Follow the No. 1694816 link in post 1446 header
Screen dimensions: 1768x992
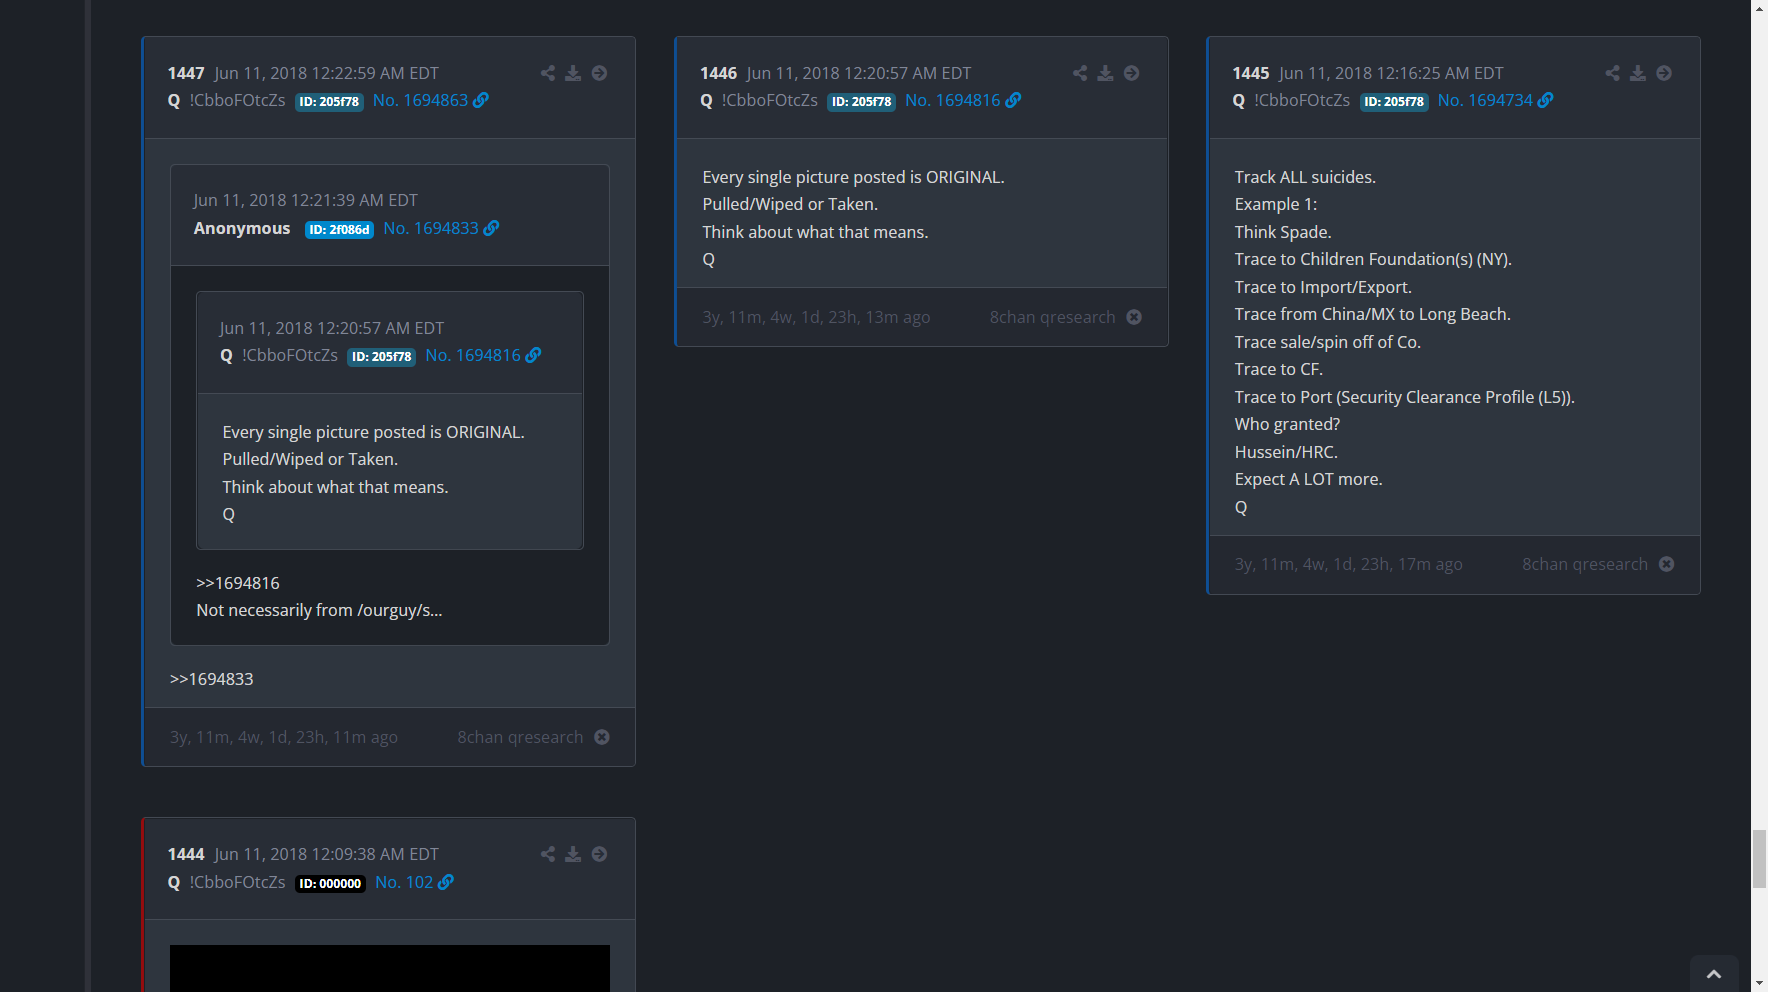point(952,100)
